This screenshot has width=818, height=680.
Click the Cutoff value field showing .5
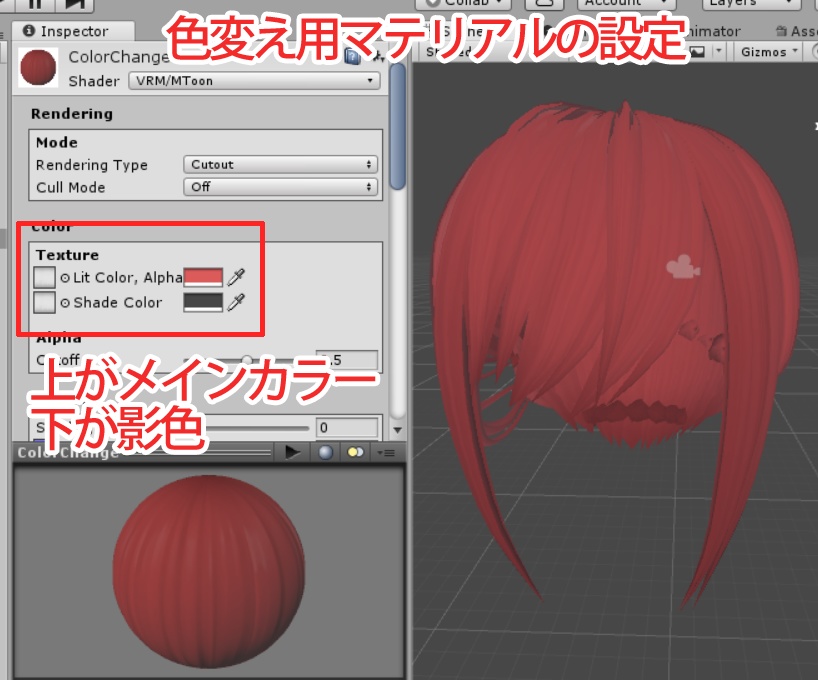[x=347, y=360]
